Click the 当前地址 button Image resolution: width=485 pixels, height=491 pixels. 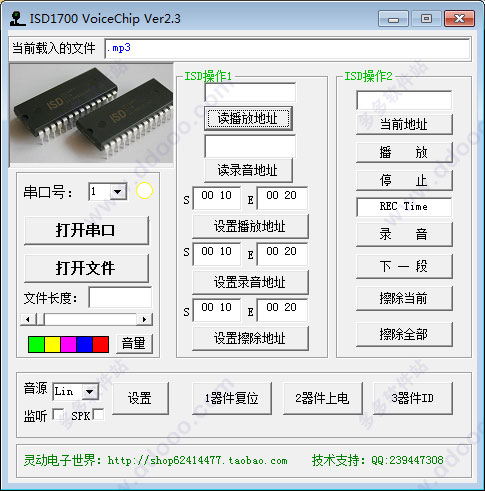404,124
